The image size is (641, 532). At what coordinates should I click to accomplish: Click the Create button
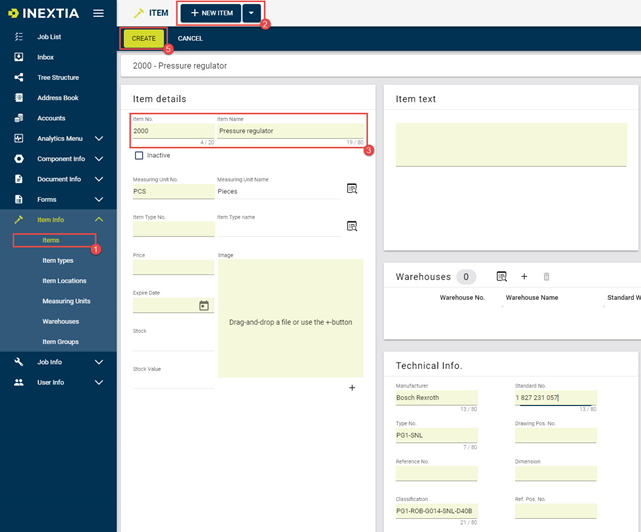pyautogui.click(x=143, y=38)
